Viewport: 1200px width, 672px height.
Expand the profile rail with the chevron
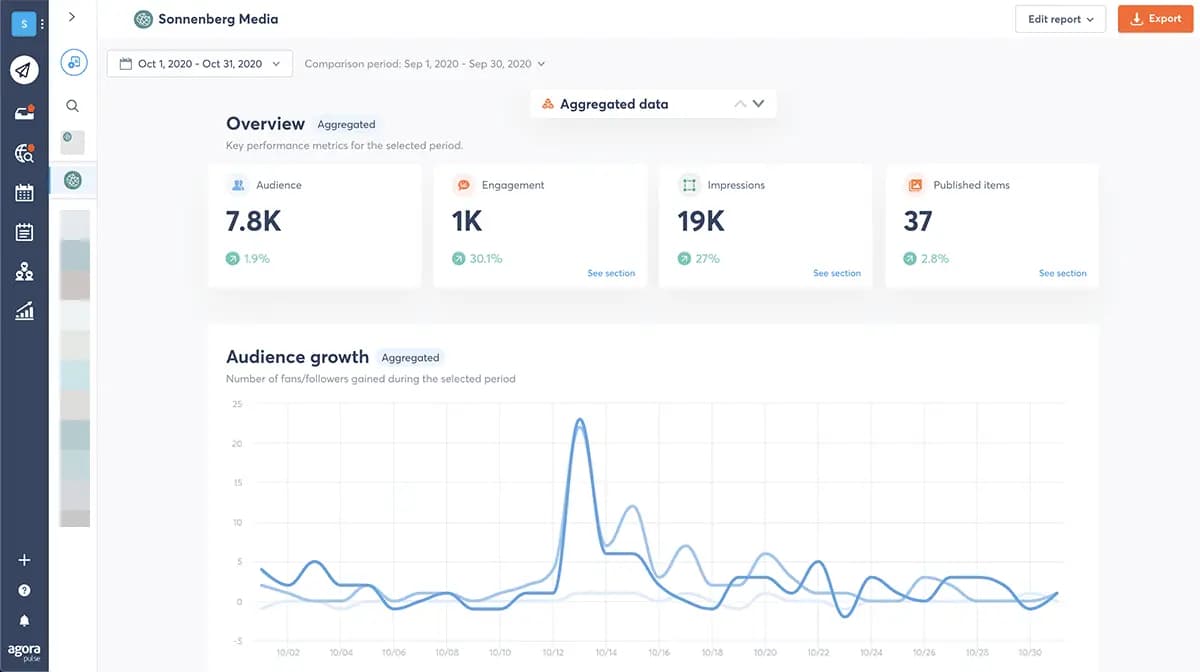pyautogui.click(x=72, y=16)
